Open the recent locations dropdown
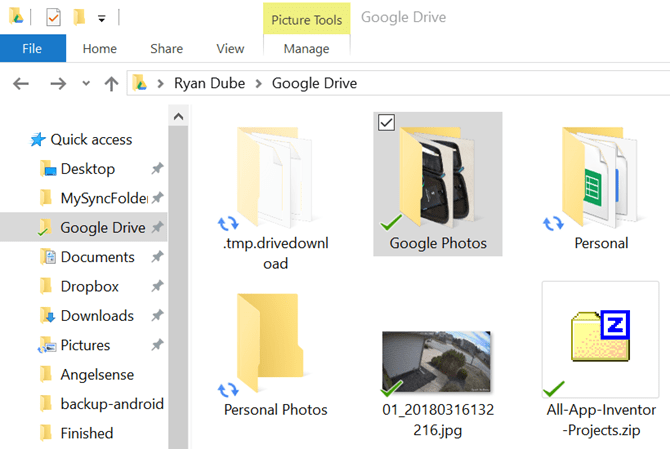The height and width of the screenshot is (449, 670). point(86,84)
